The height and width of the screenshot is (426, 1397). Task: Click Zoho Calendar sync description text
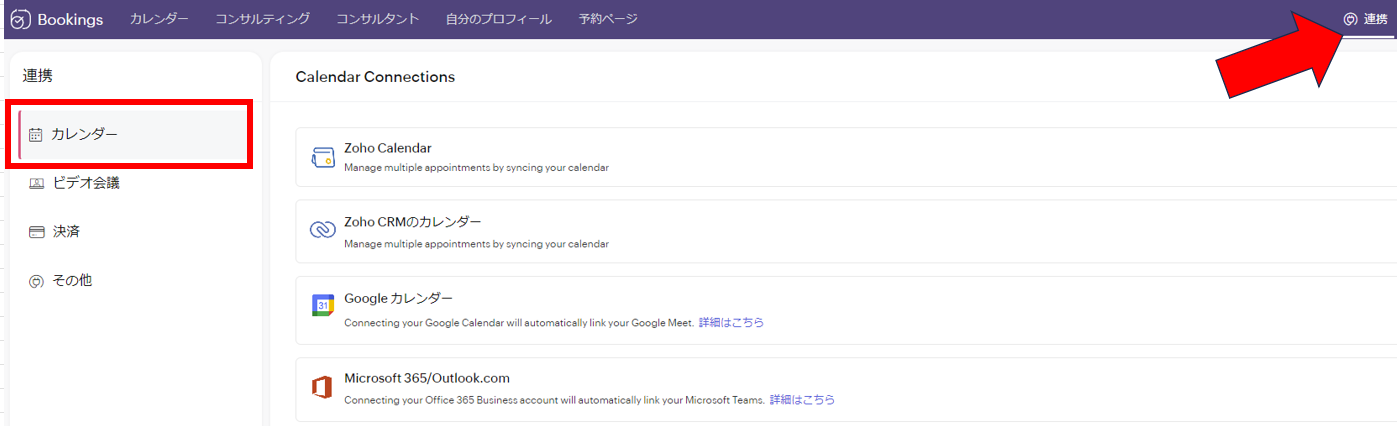476,168
